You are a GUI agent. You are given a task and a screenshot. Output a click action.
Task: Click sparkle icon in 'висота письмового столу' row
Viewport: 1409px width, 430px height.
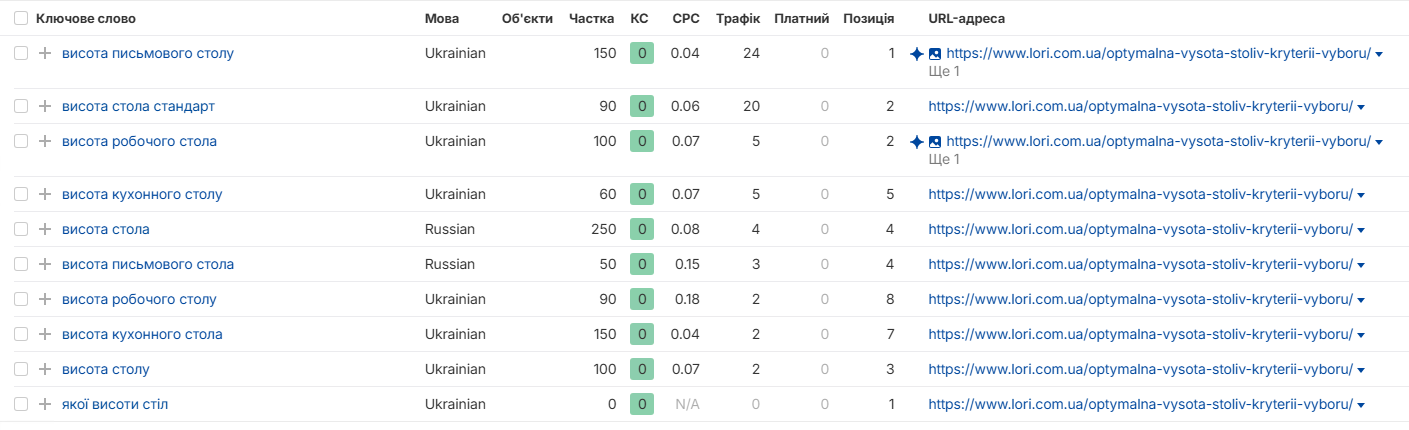pyautogui.click(x=916, y=53)
